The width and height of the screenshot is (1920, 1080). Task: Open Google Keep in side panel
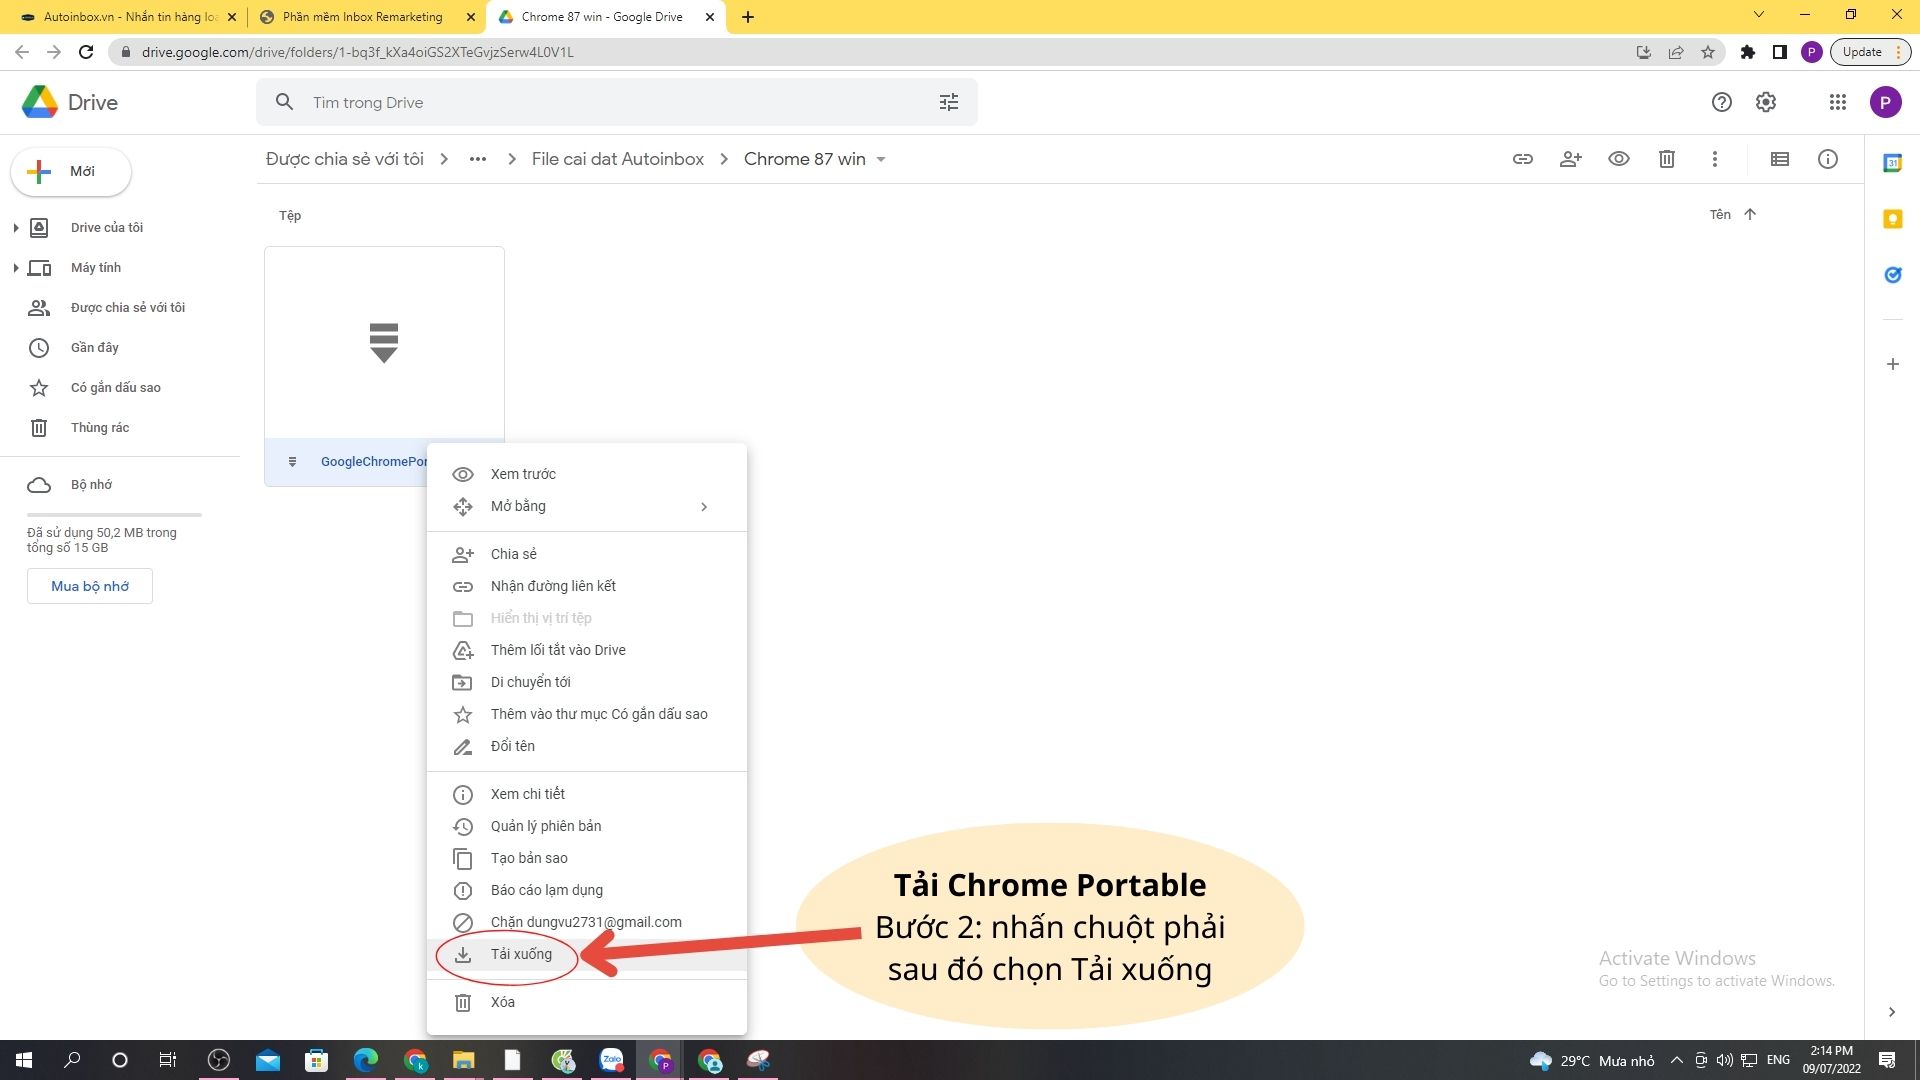(x=1892, y=219)
